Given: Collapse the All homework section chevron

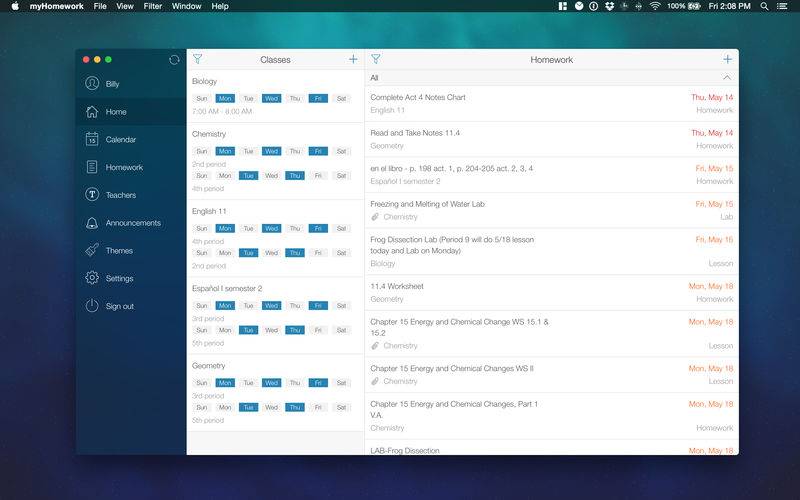Looking at the screenshot, I should (727, 78).
